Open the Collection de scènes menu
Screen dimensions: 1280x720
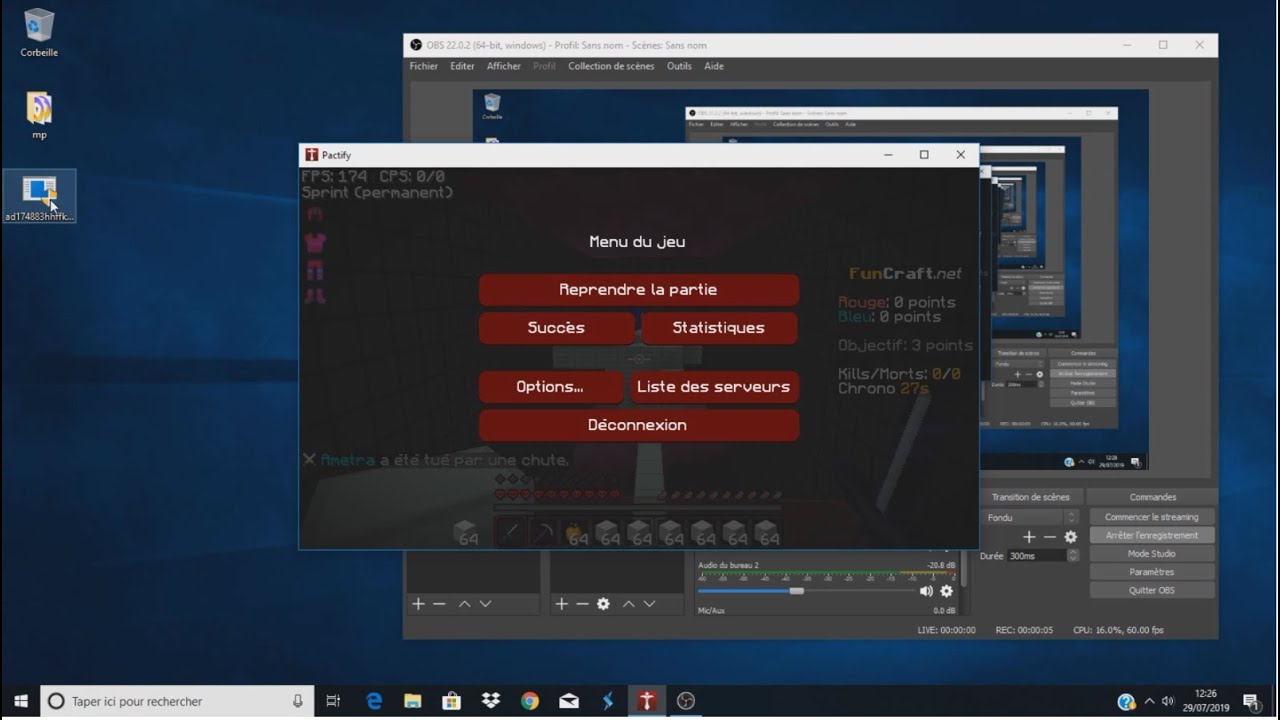pyautogui.click(x=611, y=66)
